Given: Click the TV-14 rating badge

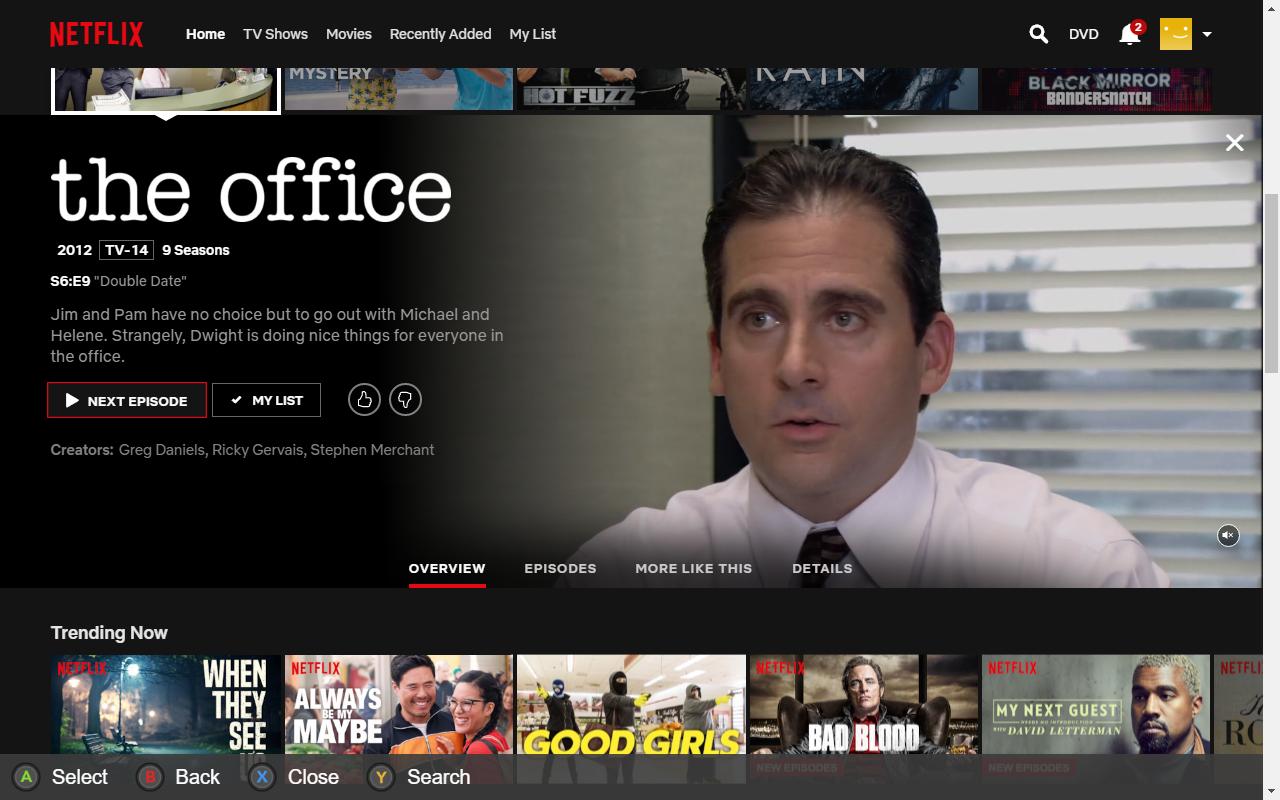Looking at the screenshot, I should click(127, 250).
